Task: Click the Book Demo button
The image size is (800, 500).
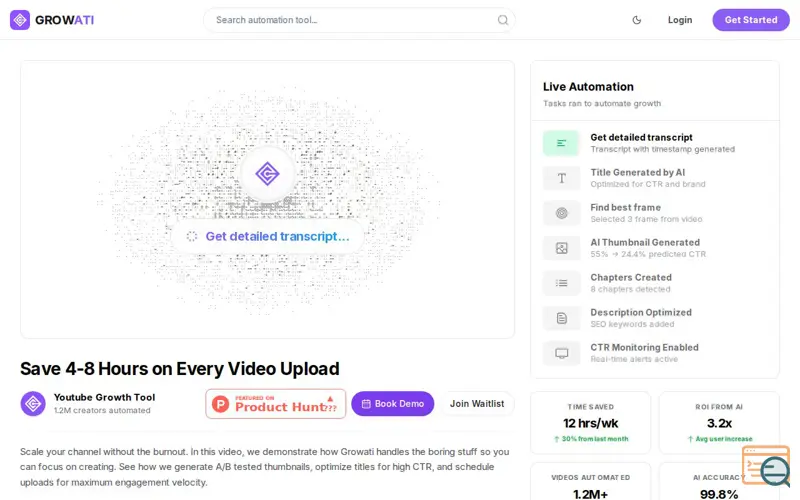Action: point(392,404)
